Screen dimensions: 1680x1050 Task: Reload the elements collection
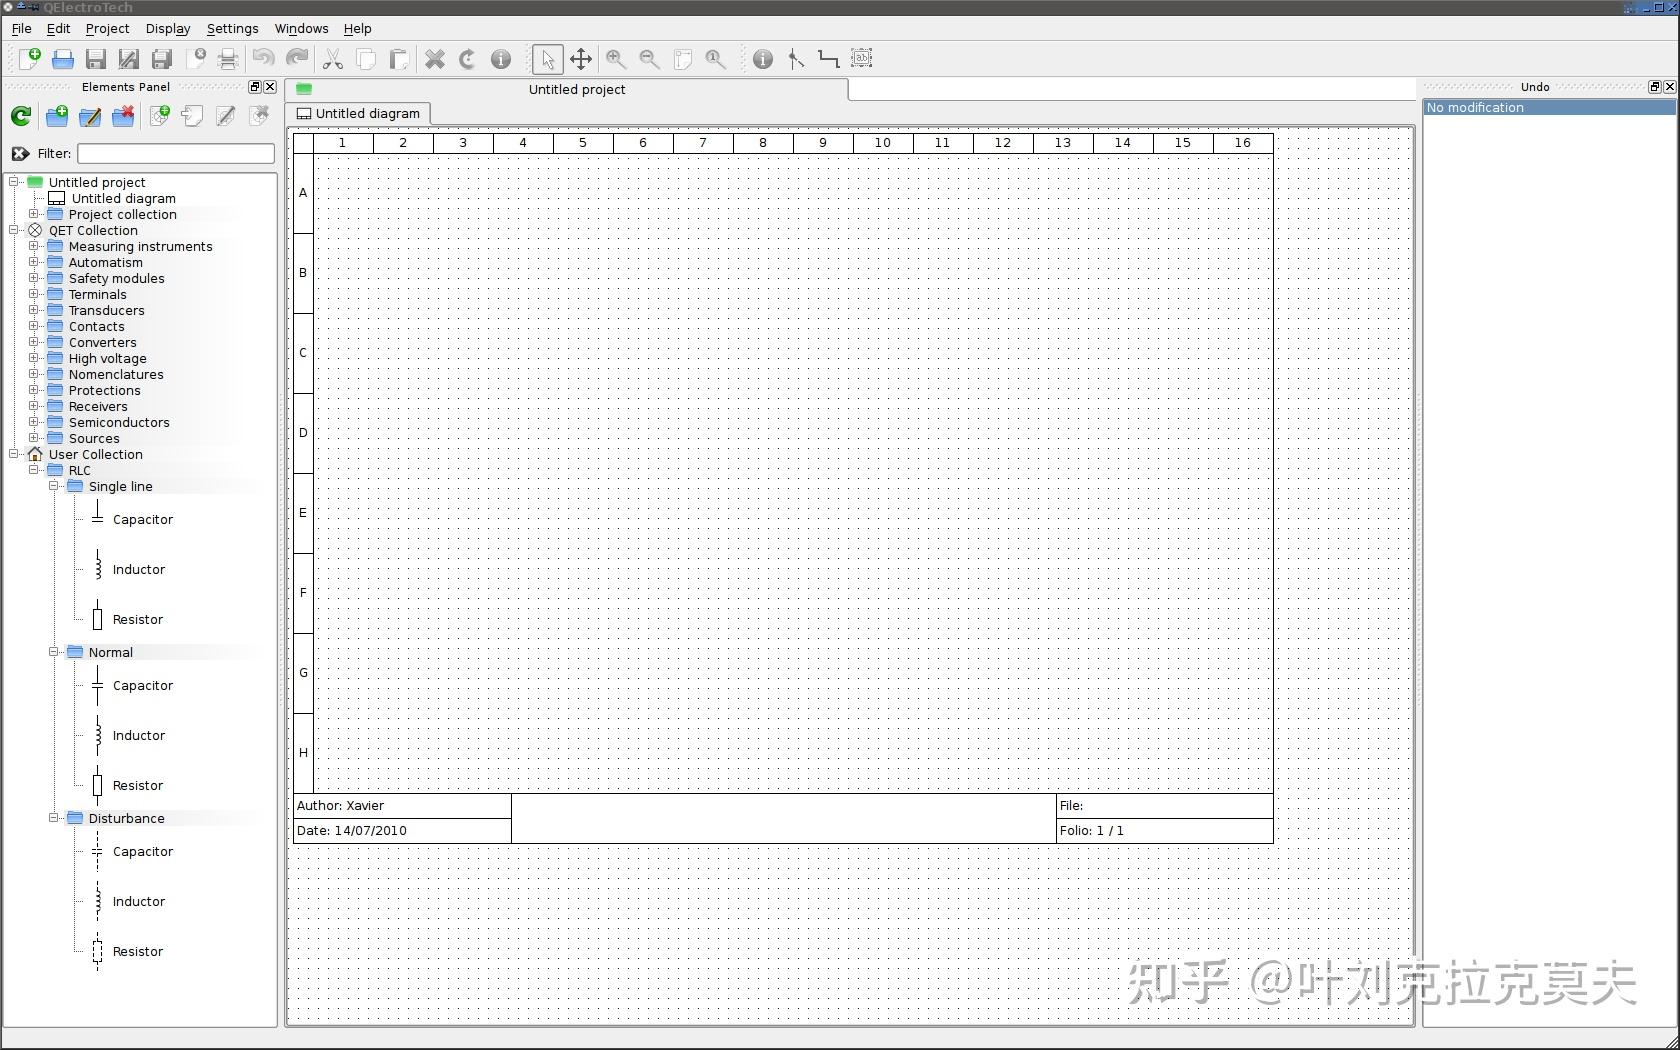click(x=20, y=117)
